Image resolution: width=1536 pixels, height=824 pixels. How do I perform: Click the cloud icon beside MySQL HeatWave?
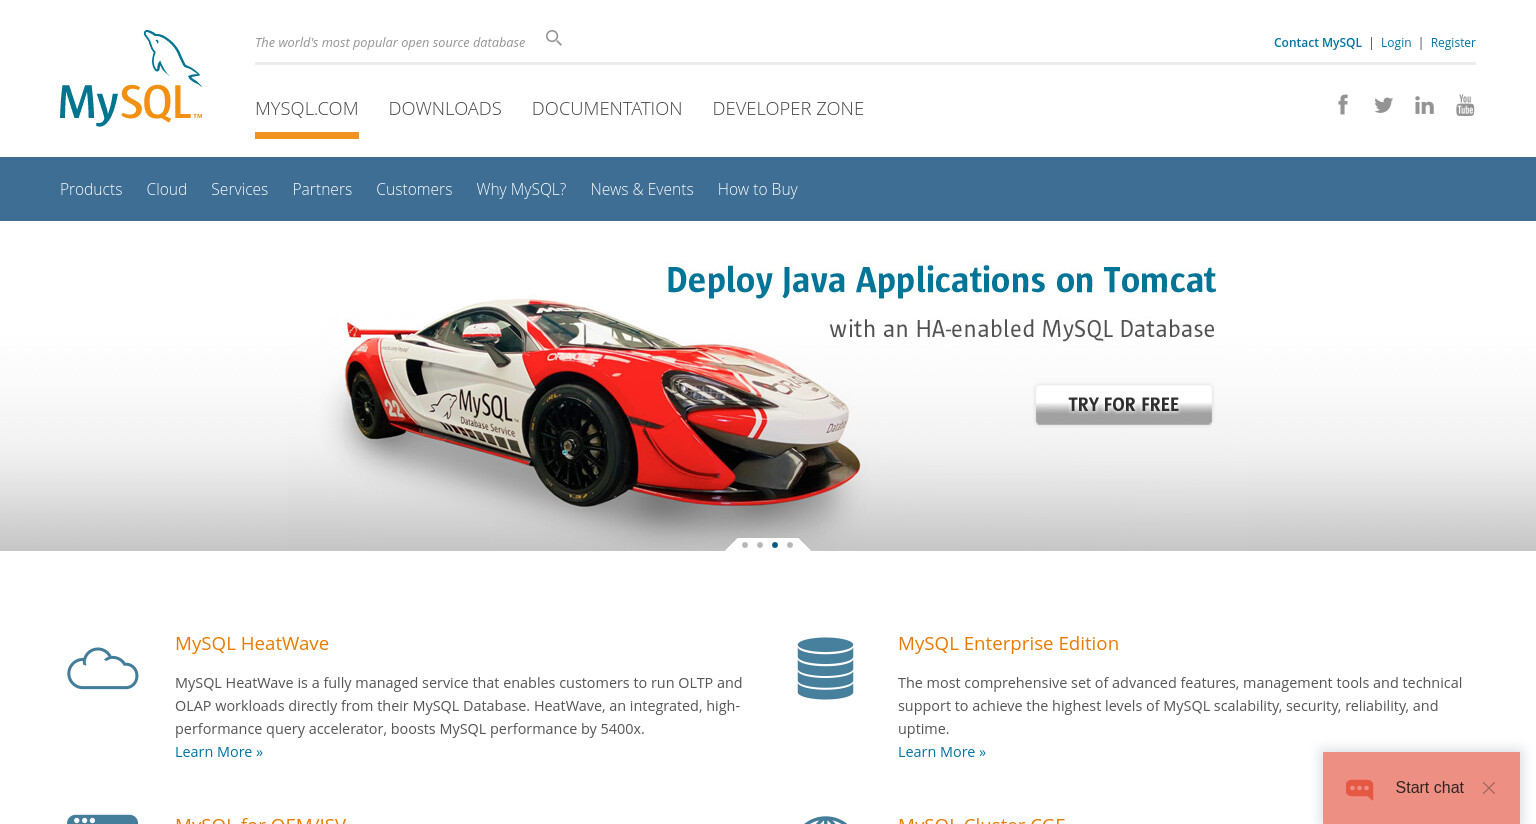(x=103, y=668)
